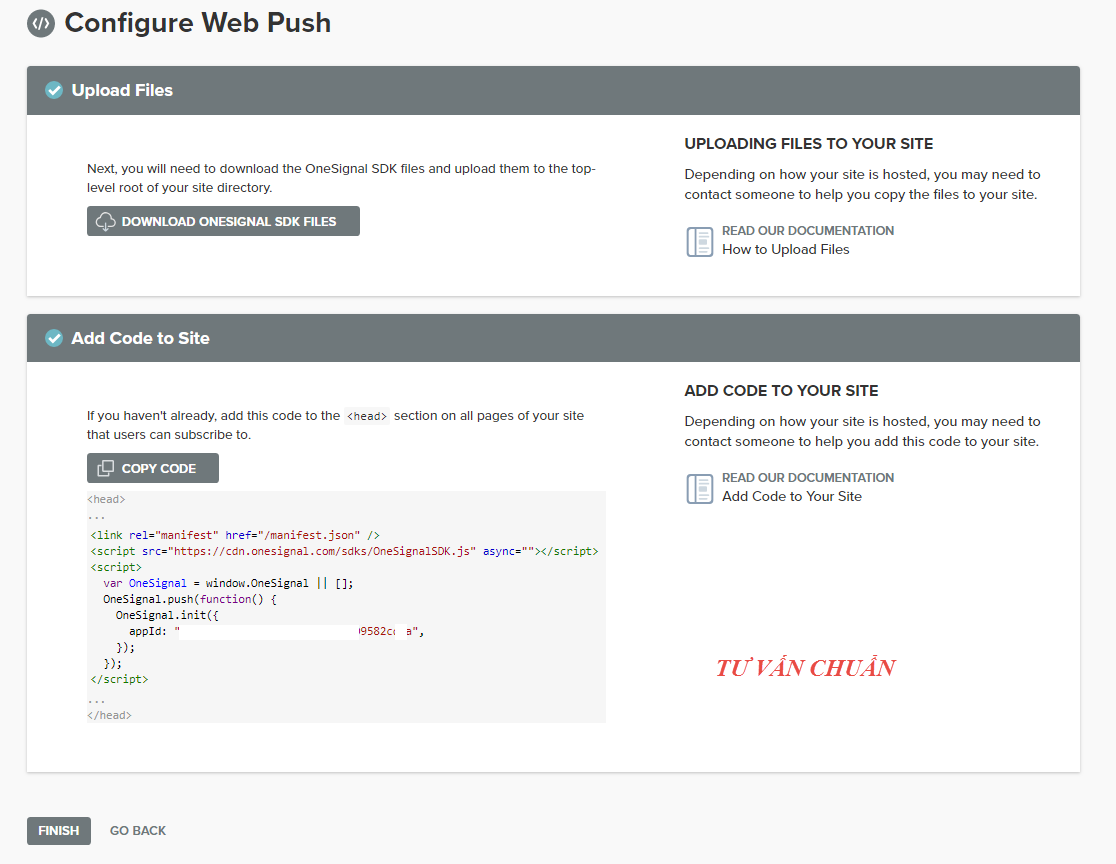Click the cloud download icon on the SDK button
1116x864 pixels.
tap(105, 222)
